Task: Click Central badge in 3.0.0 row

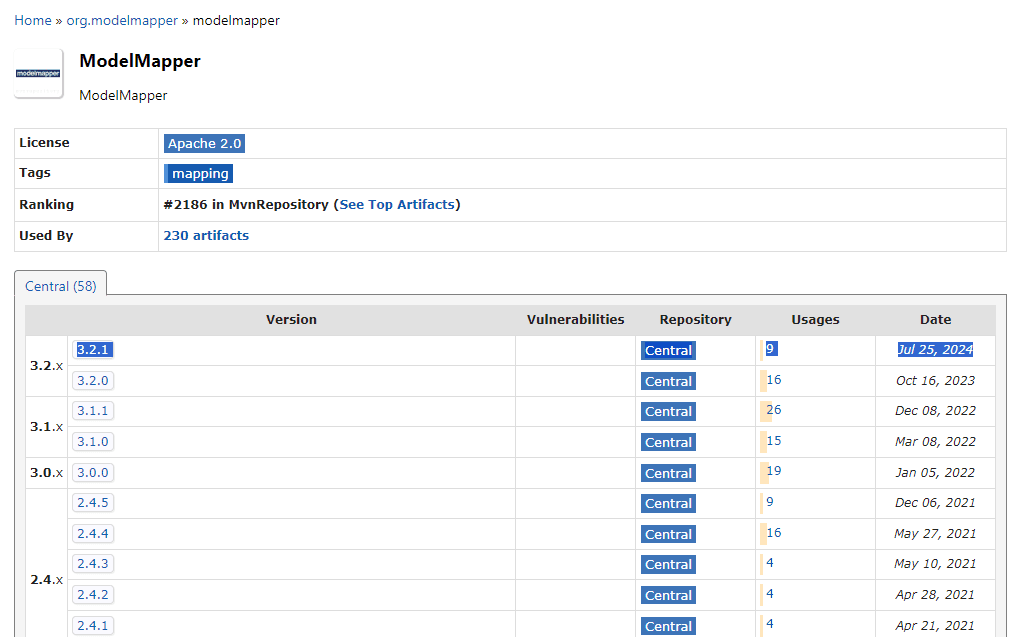Action: (x=668, y=473)
